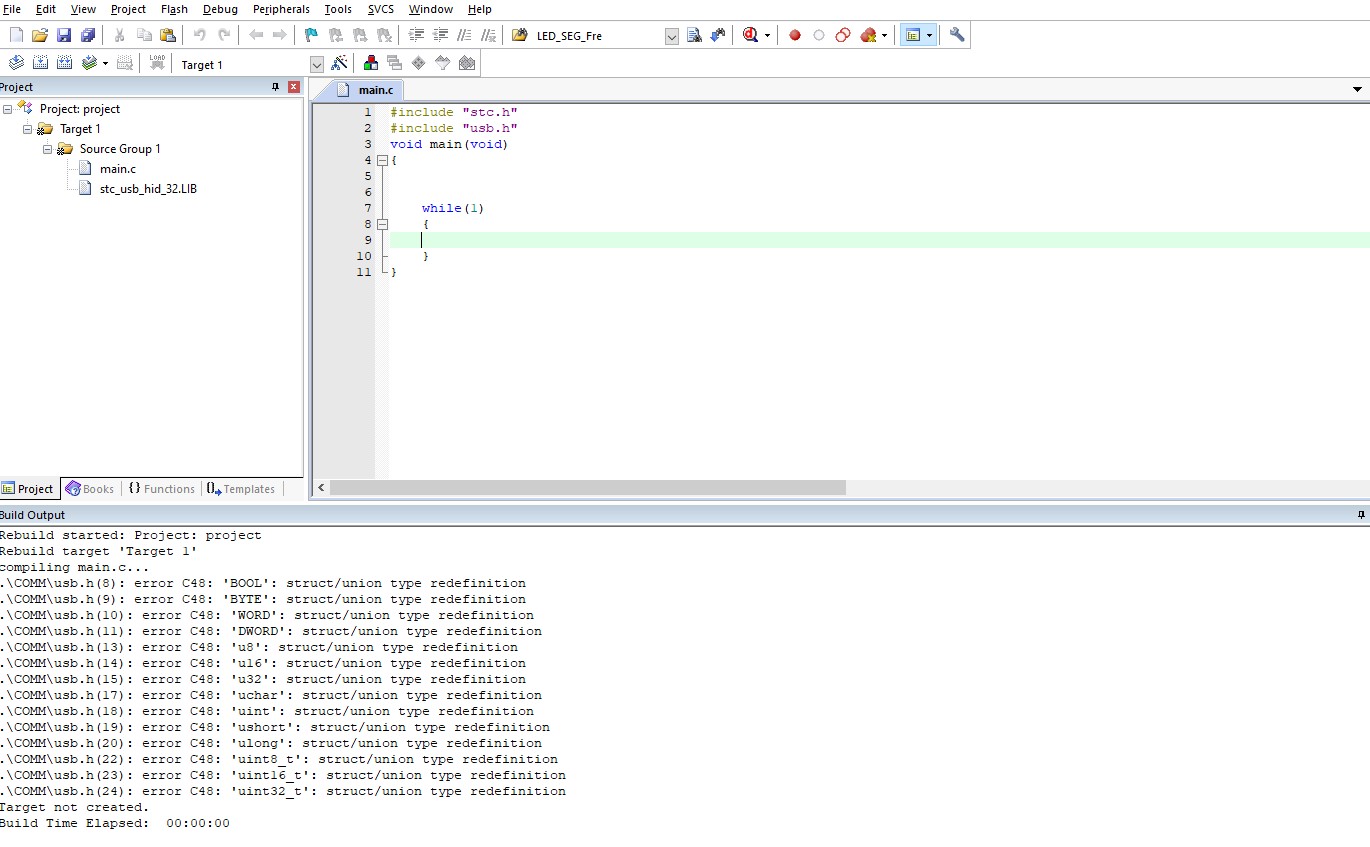
Task: Select main.c in the project tree
Action: coord(118,169)
